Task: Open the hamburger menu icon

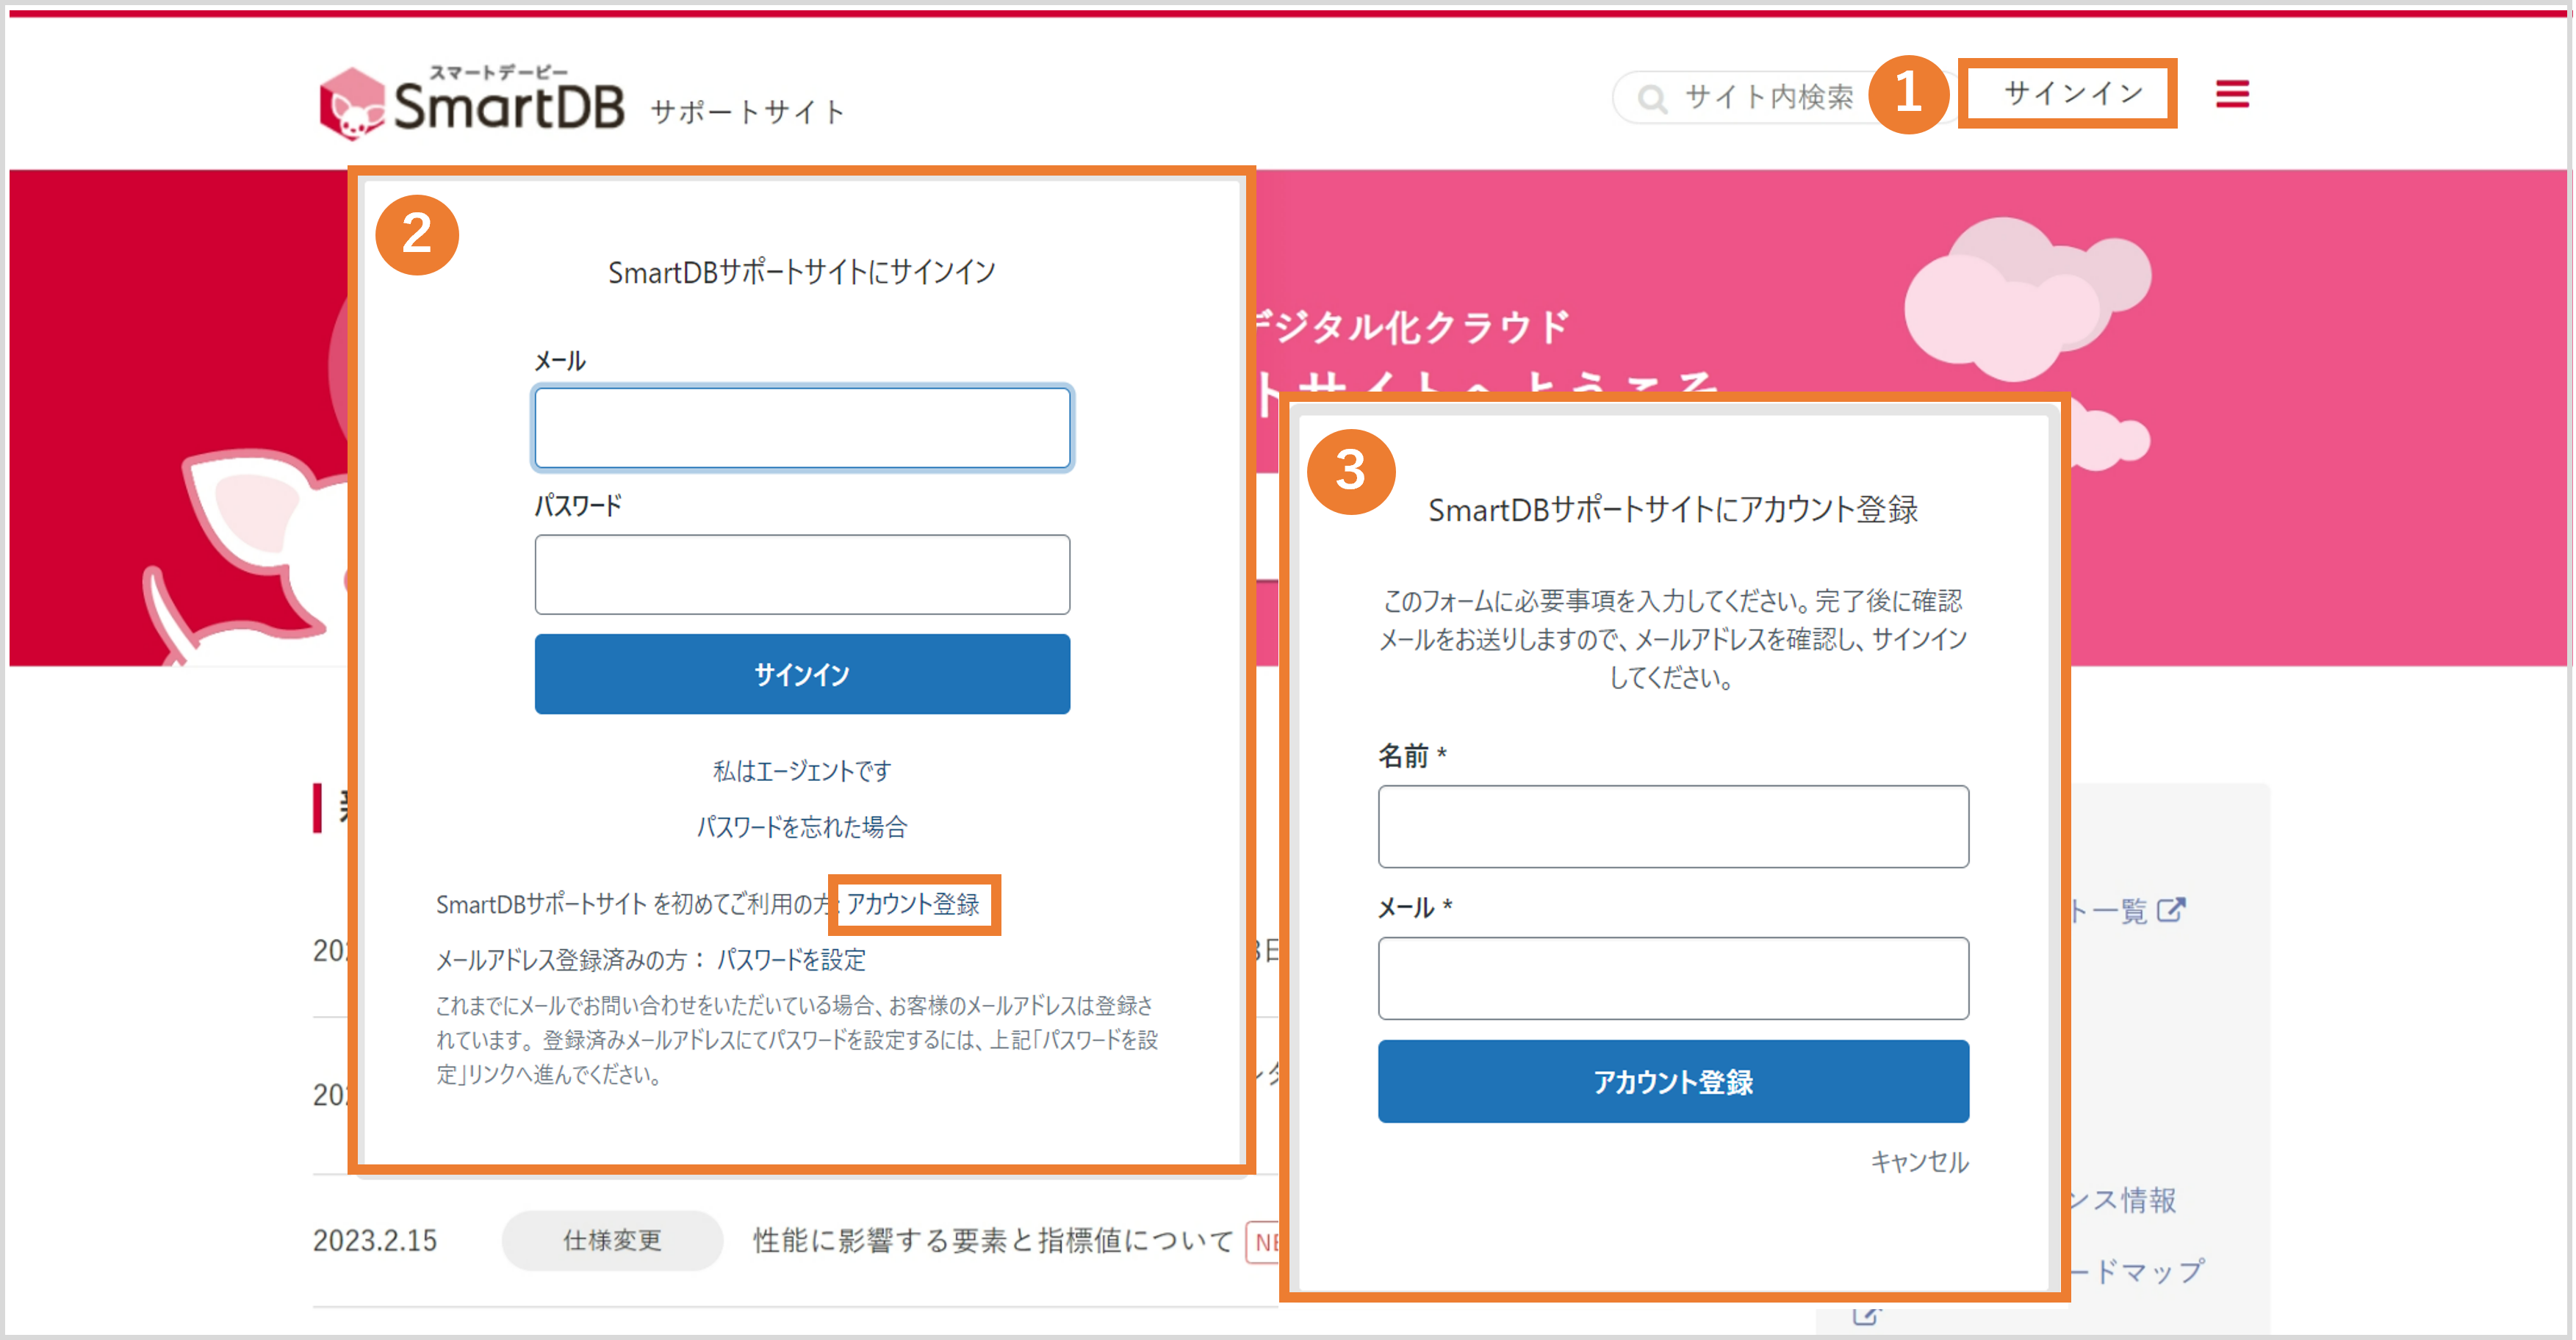Action: [x=2232, y=94]
